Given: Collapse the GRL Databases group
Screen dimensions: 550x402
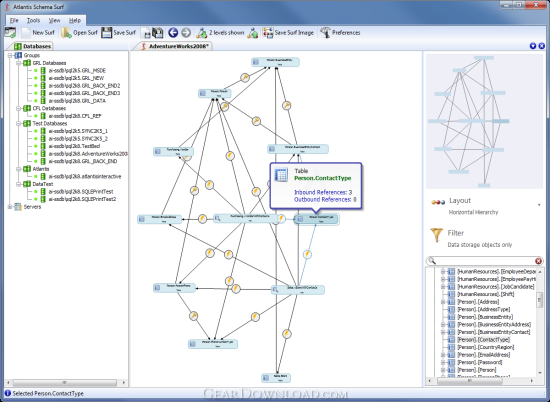Looking at the screenshot, I should point(19,63).
